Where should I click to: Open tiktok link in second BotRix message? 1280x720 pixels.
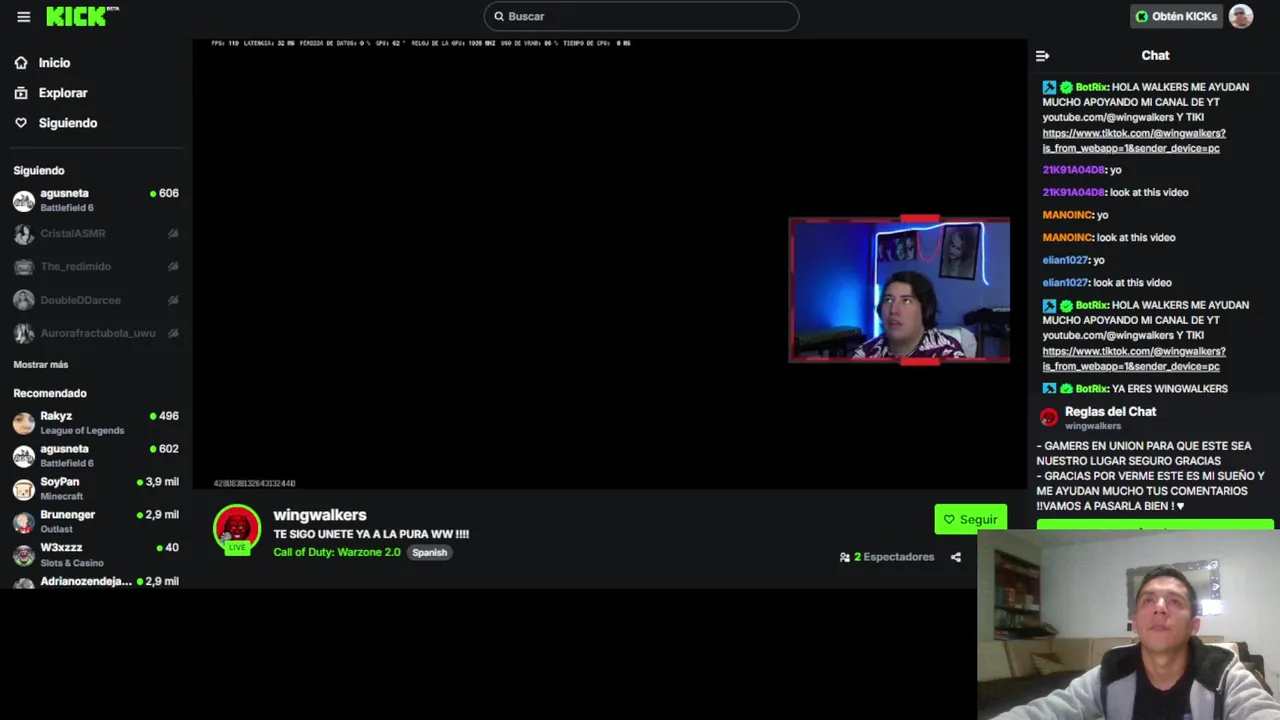pos(1133,358)
